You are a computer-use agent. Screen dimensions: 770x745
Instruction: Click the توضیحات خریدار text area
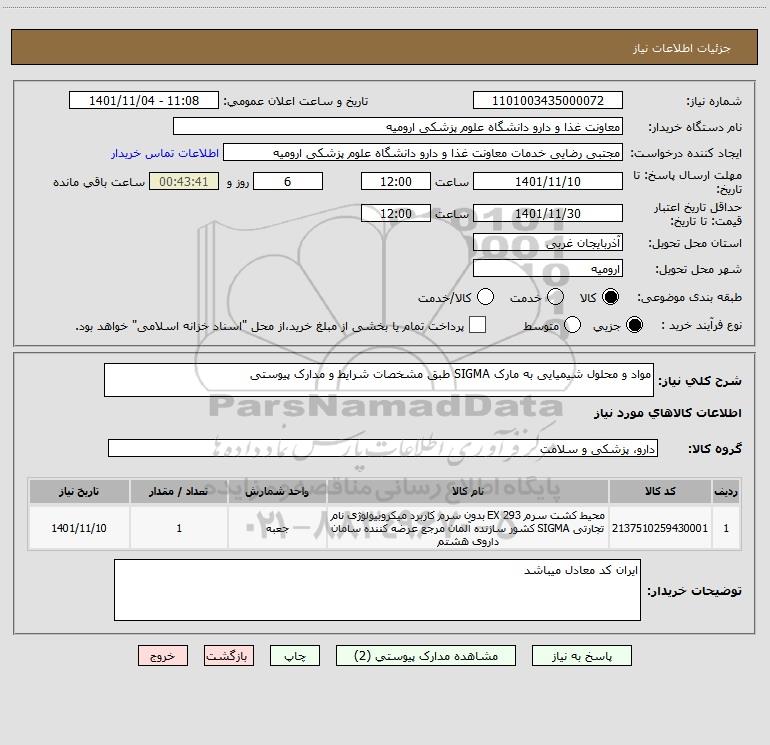click(377, 590)
